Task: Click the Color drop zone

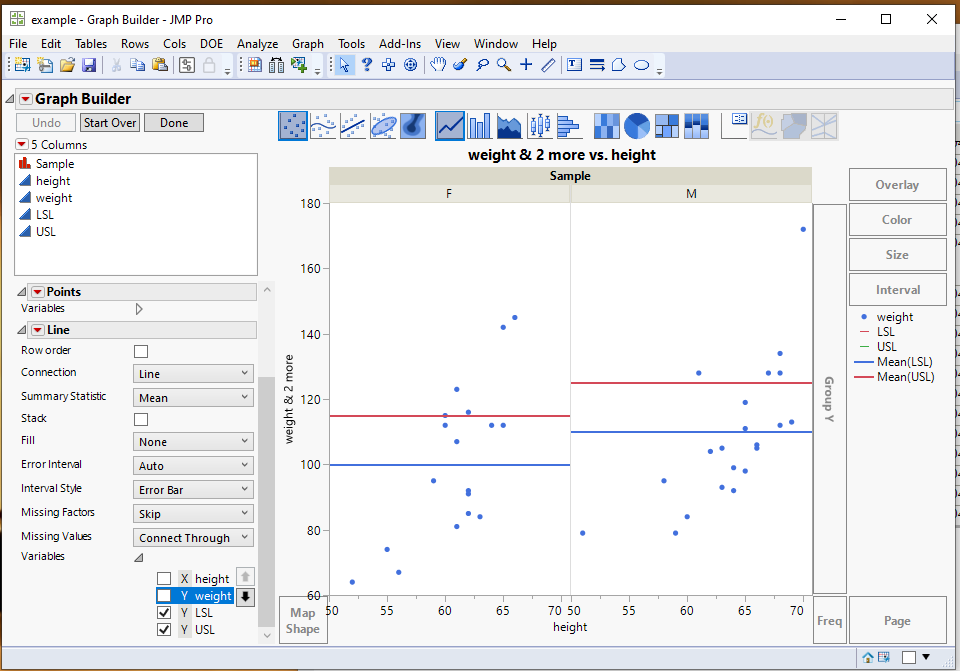Action: (897, 220)
